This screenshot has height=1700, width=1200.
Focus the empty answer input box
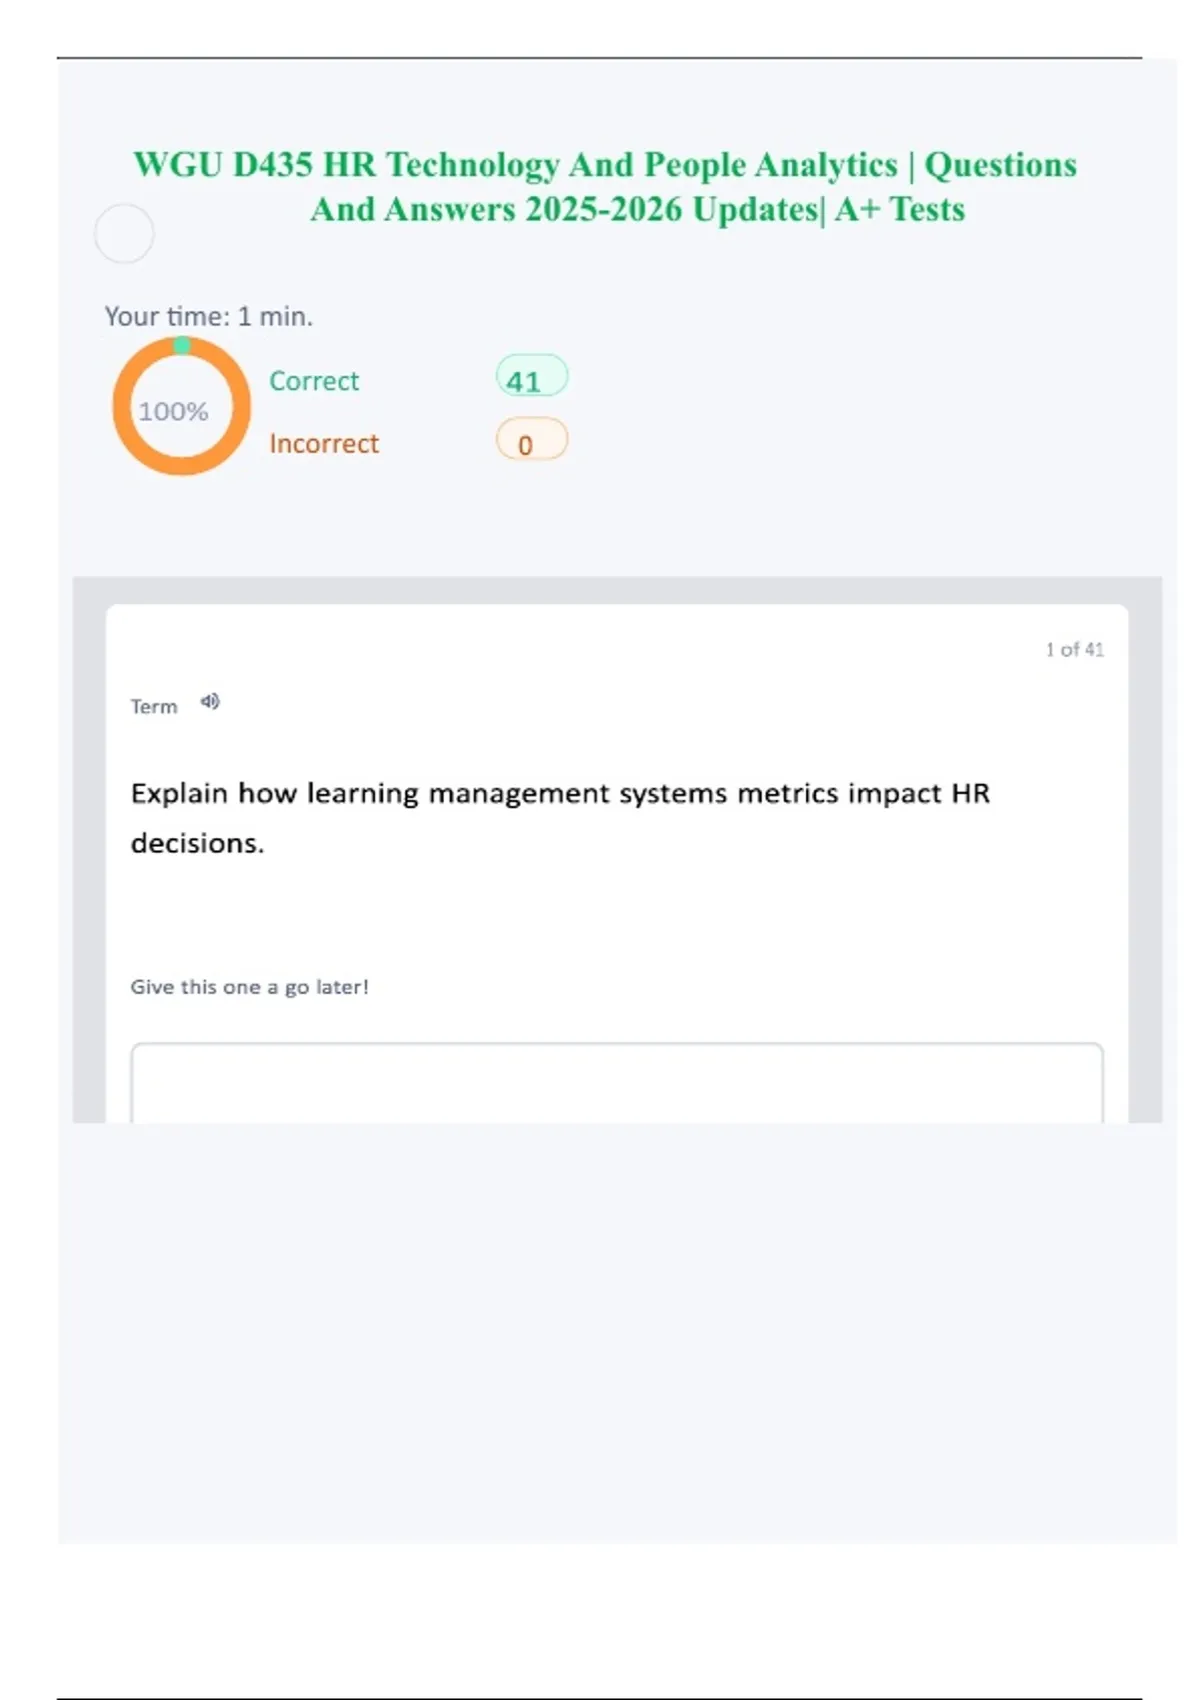coord(616,1083)
